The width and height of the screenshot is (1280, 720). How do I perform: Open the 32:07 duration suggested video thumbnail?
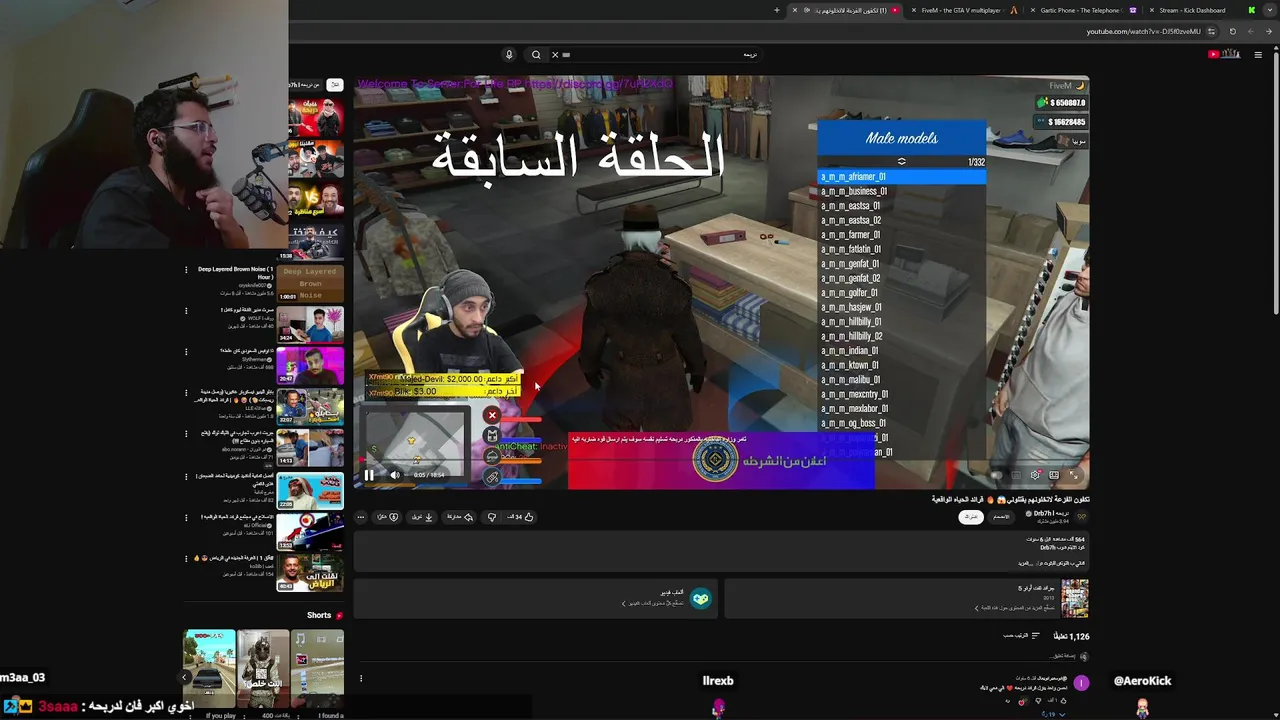pyautogui.click(x=310, y=407)
